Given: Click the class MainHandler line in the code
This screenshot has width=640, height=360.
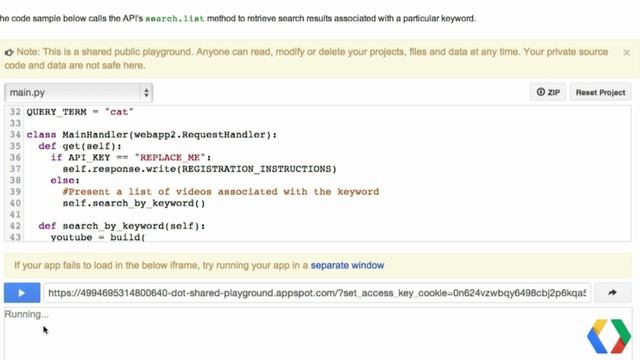Looking at the screenshot, I should [x=152, y=135].
